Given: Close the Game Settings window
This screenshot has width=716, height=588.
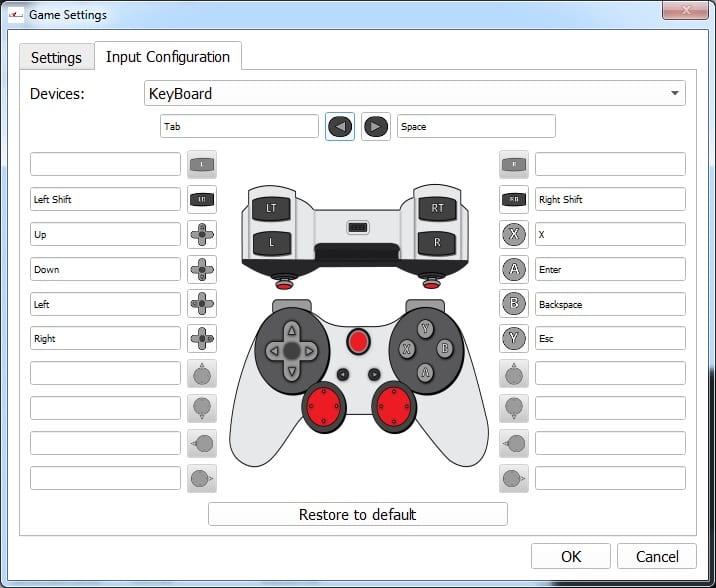Looking at the screenshot, I should coord(685,10).
